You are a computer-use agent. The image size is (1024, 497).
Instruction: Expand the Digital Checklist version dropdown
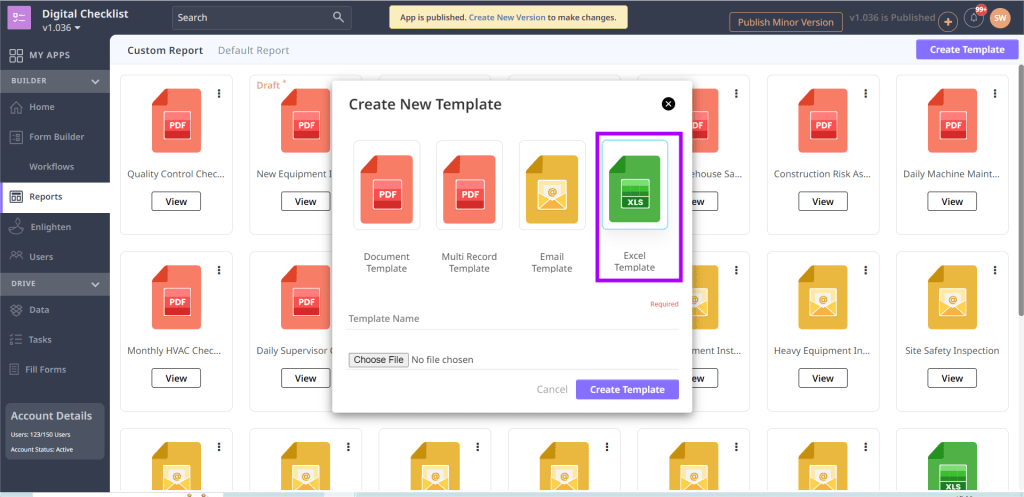(77, 28)
